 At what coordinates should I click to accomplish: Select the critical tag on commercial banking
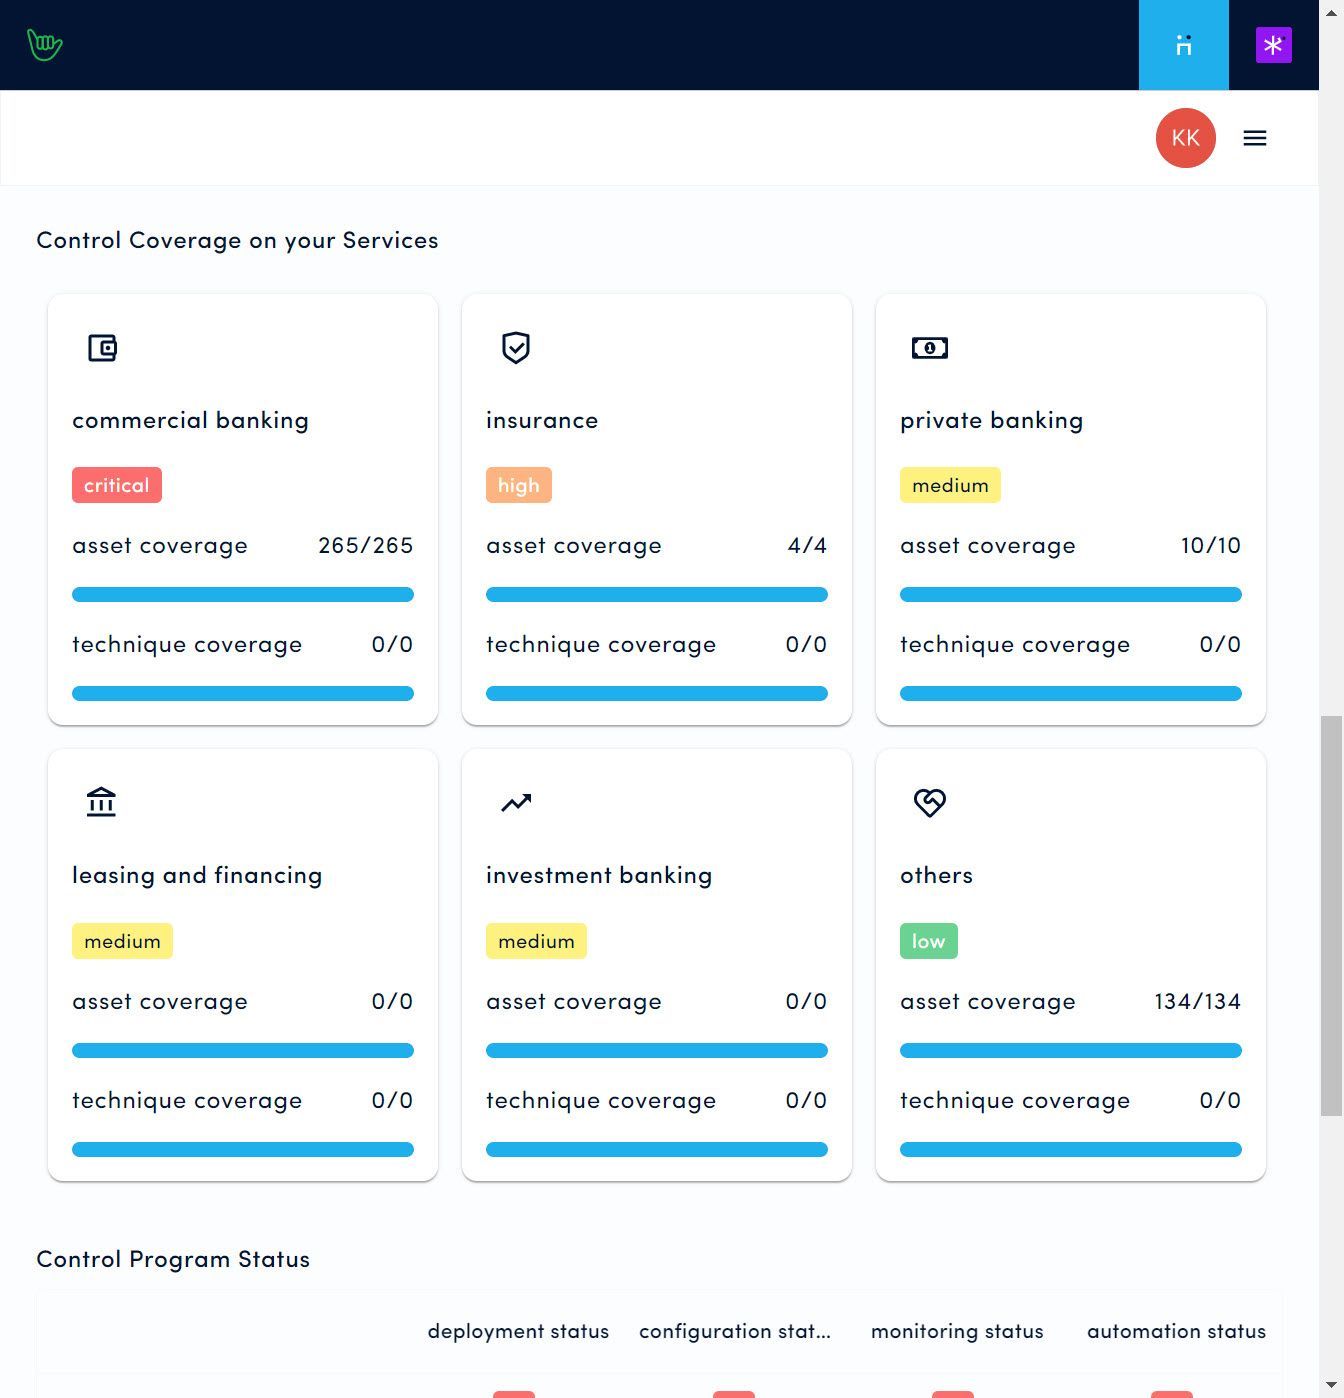(x=117, y=485)
